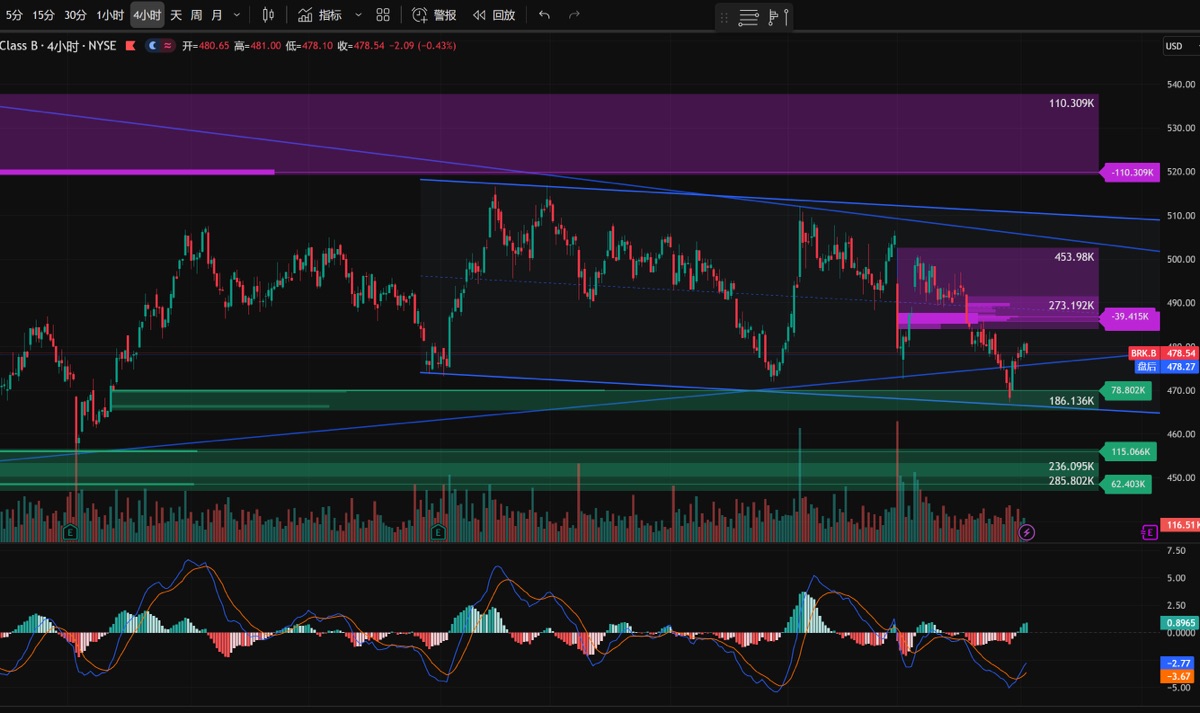Click the layout grid templates icon
1200x713 pixels.
[383, 15]
